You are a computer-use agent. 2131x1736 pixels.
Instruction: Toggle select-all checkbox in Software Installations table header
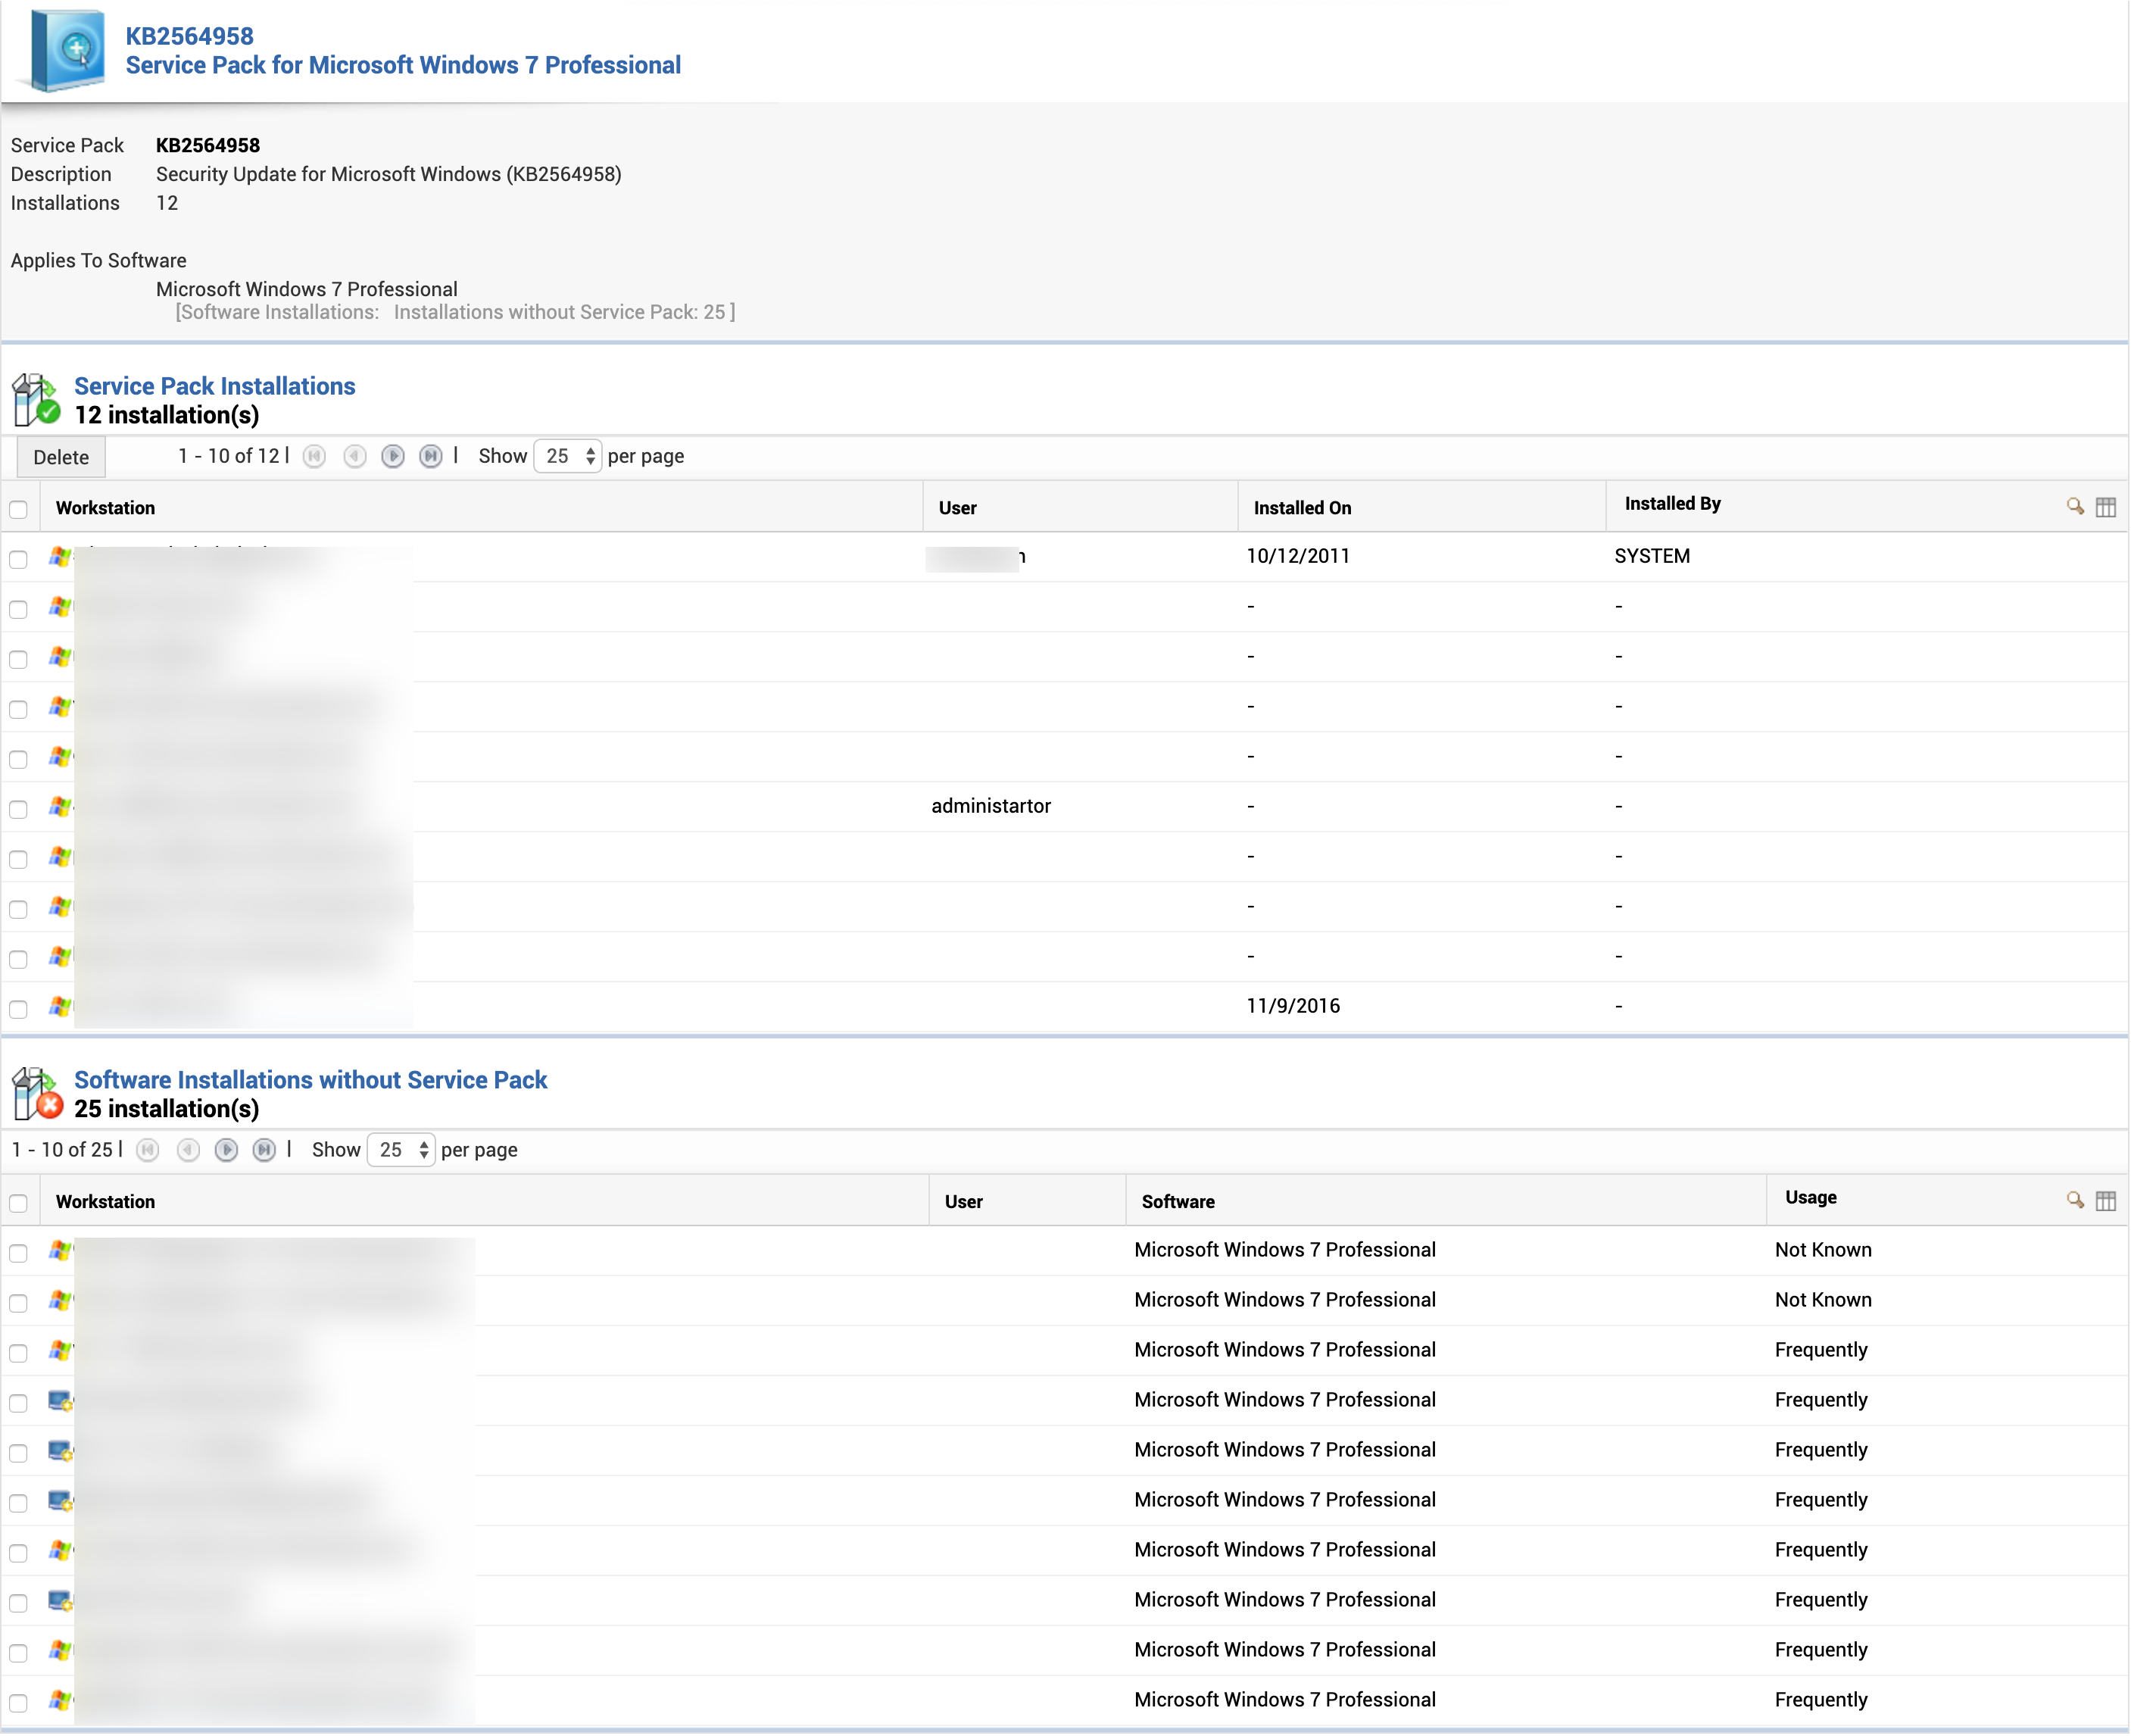coord(18,1203)
